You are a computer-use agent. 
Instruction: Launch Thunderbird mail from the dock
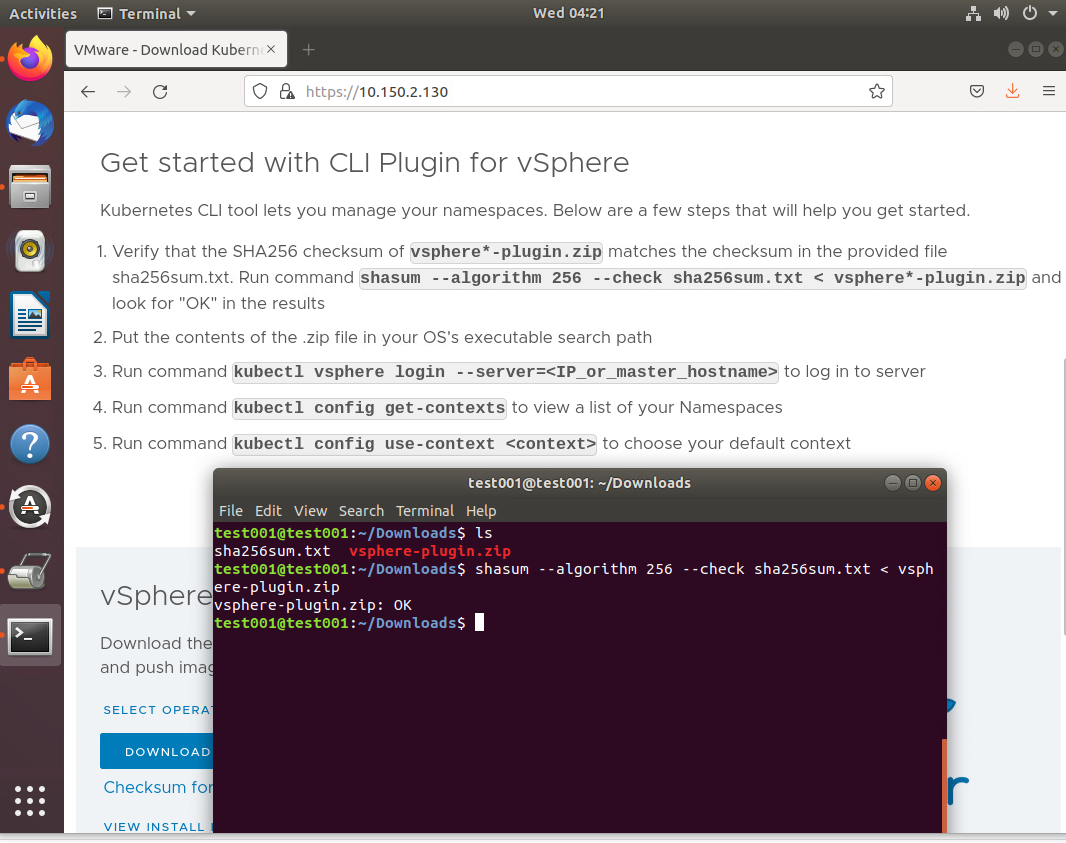coord(30,123)
